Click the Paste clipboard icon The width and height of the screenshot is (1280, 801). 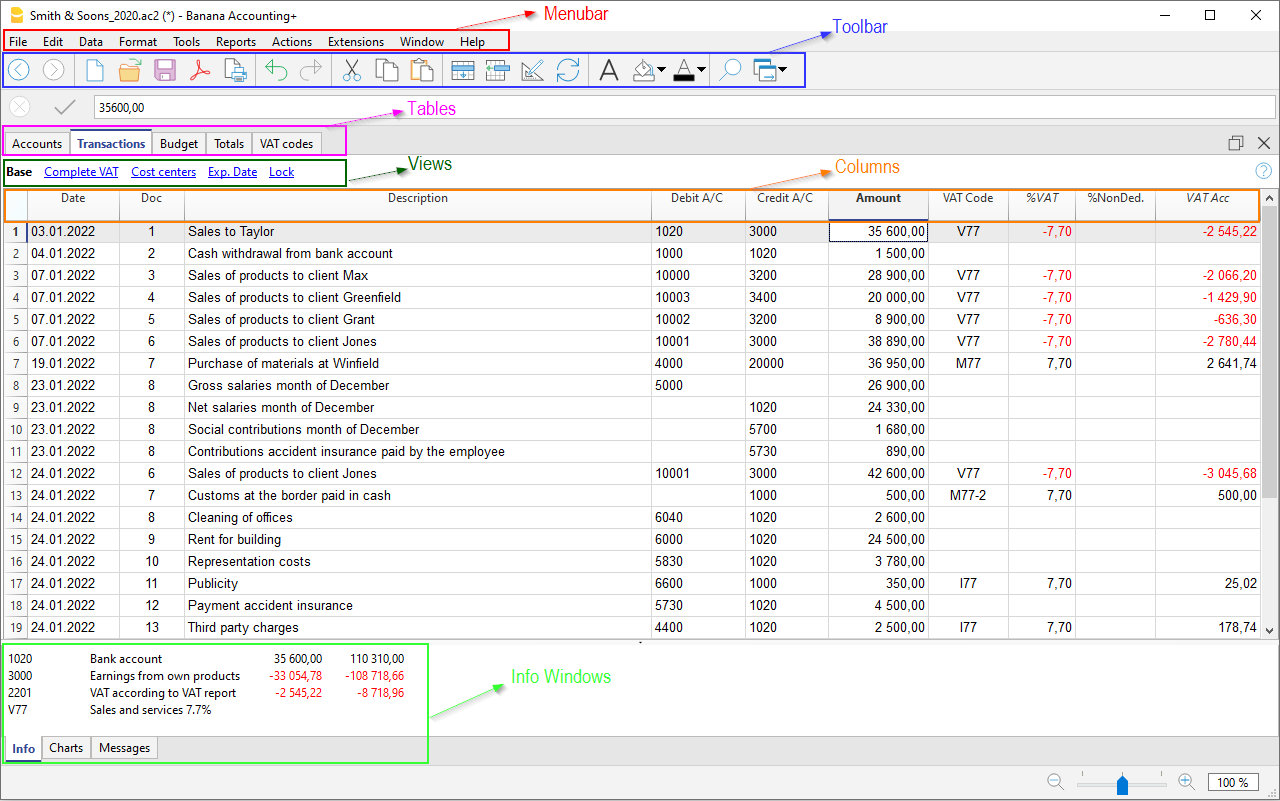click(422, 70)
